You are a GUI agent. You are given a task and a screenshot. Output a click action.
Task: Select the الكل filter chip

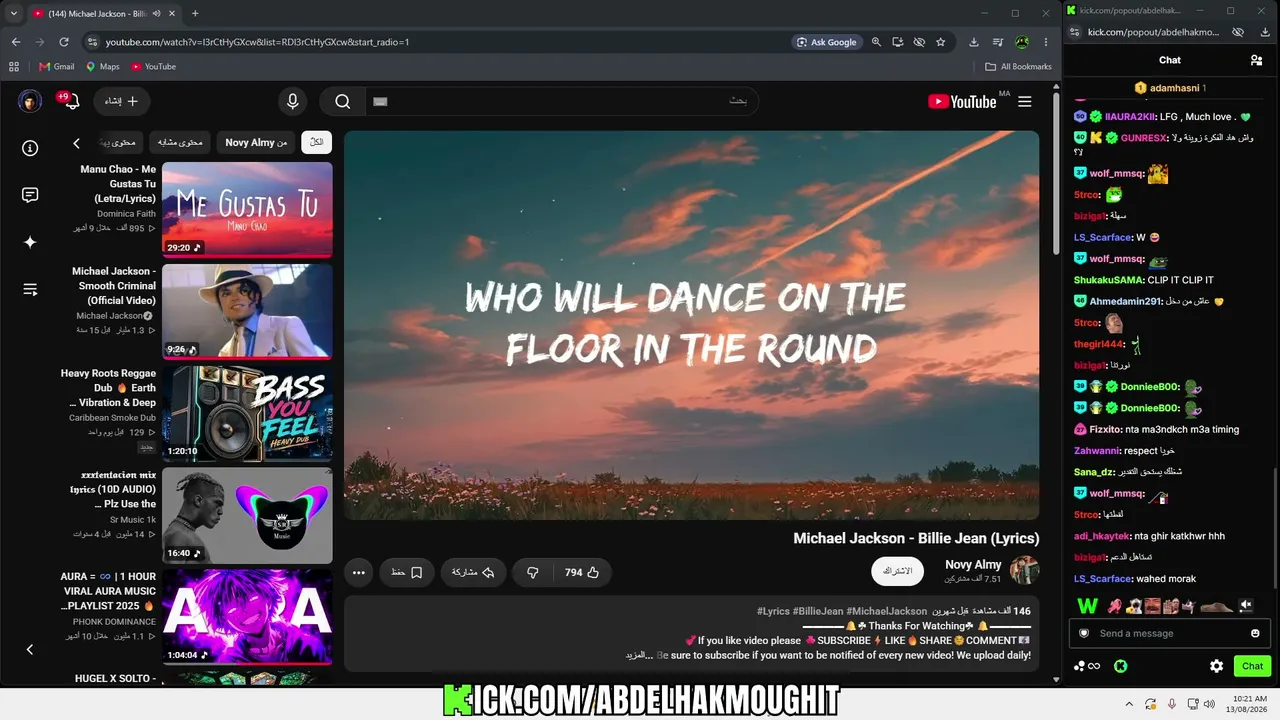pos(317,142)
